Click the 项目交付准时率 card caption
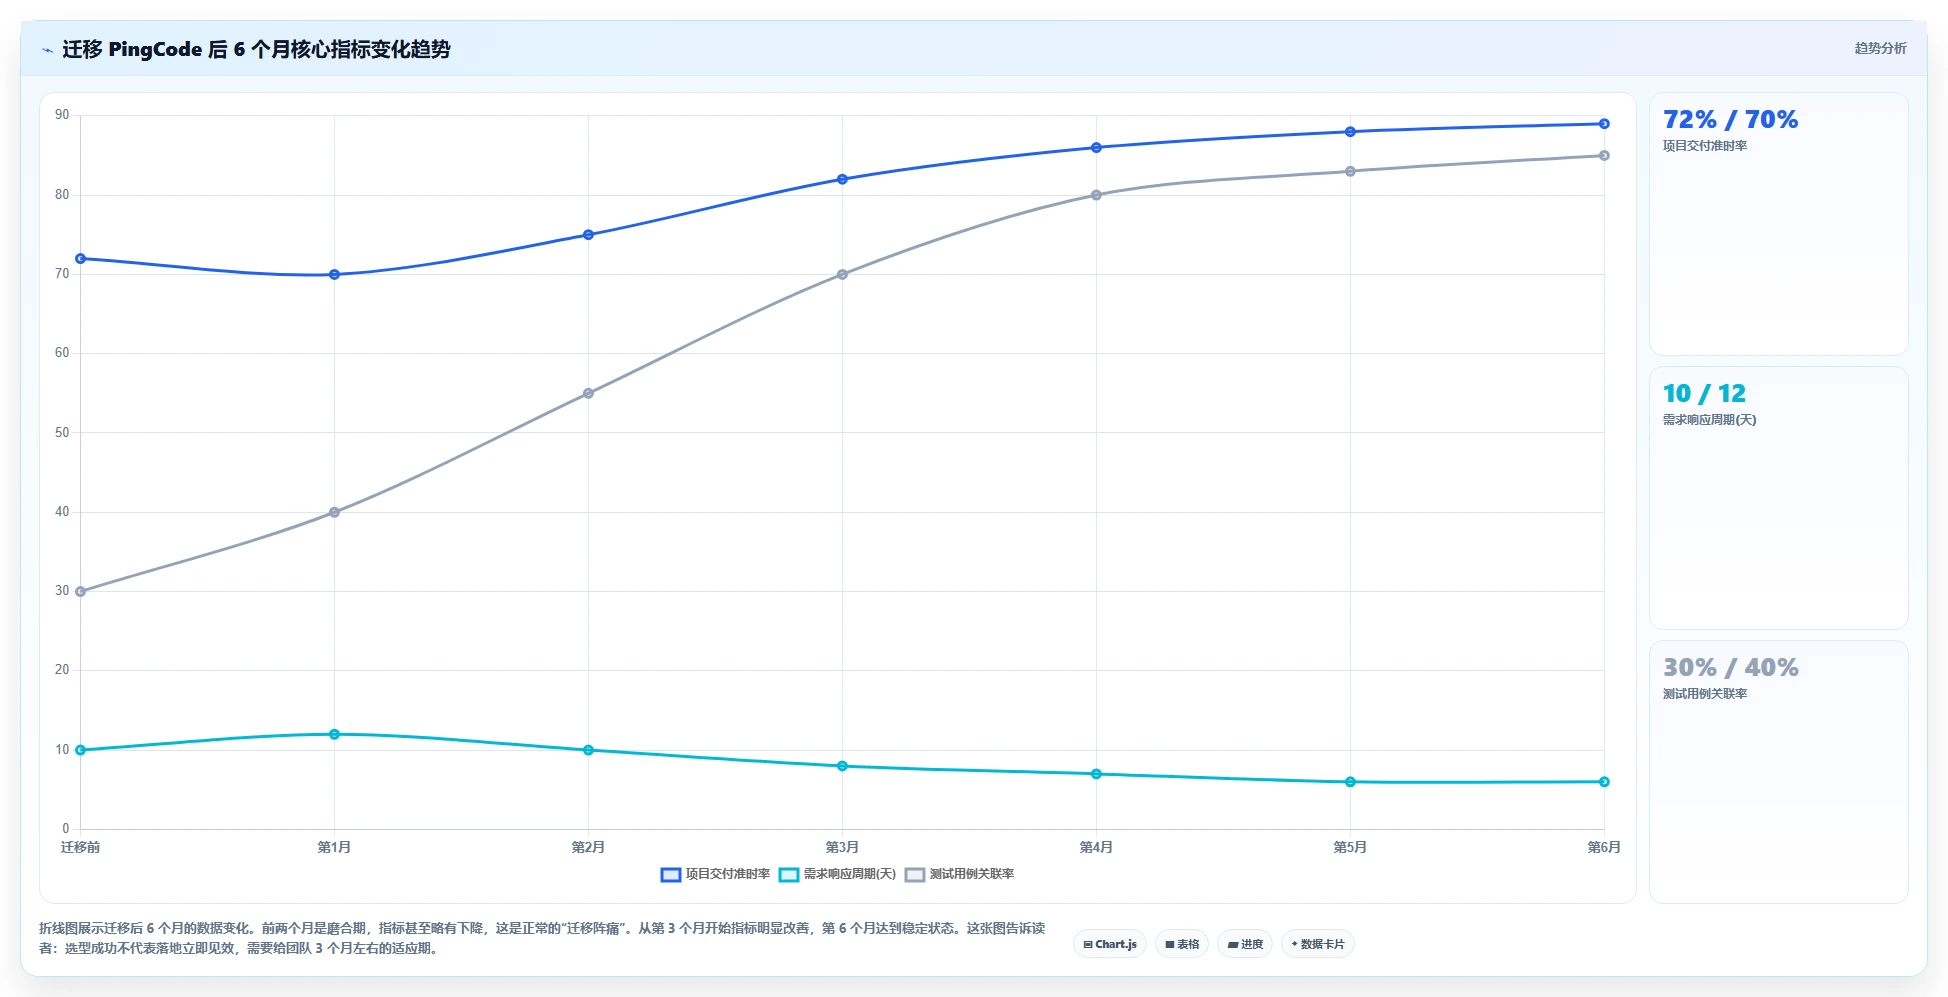The width and height of the screenshot is (1948, 997). pos(1705,146)
